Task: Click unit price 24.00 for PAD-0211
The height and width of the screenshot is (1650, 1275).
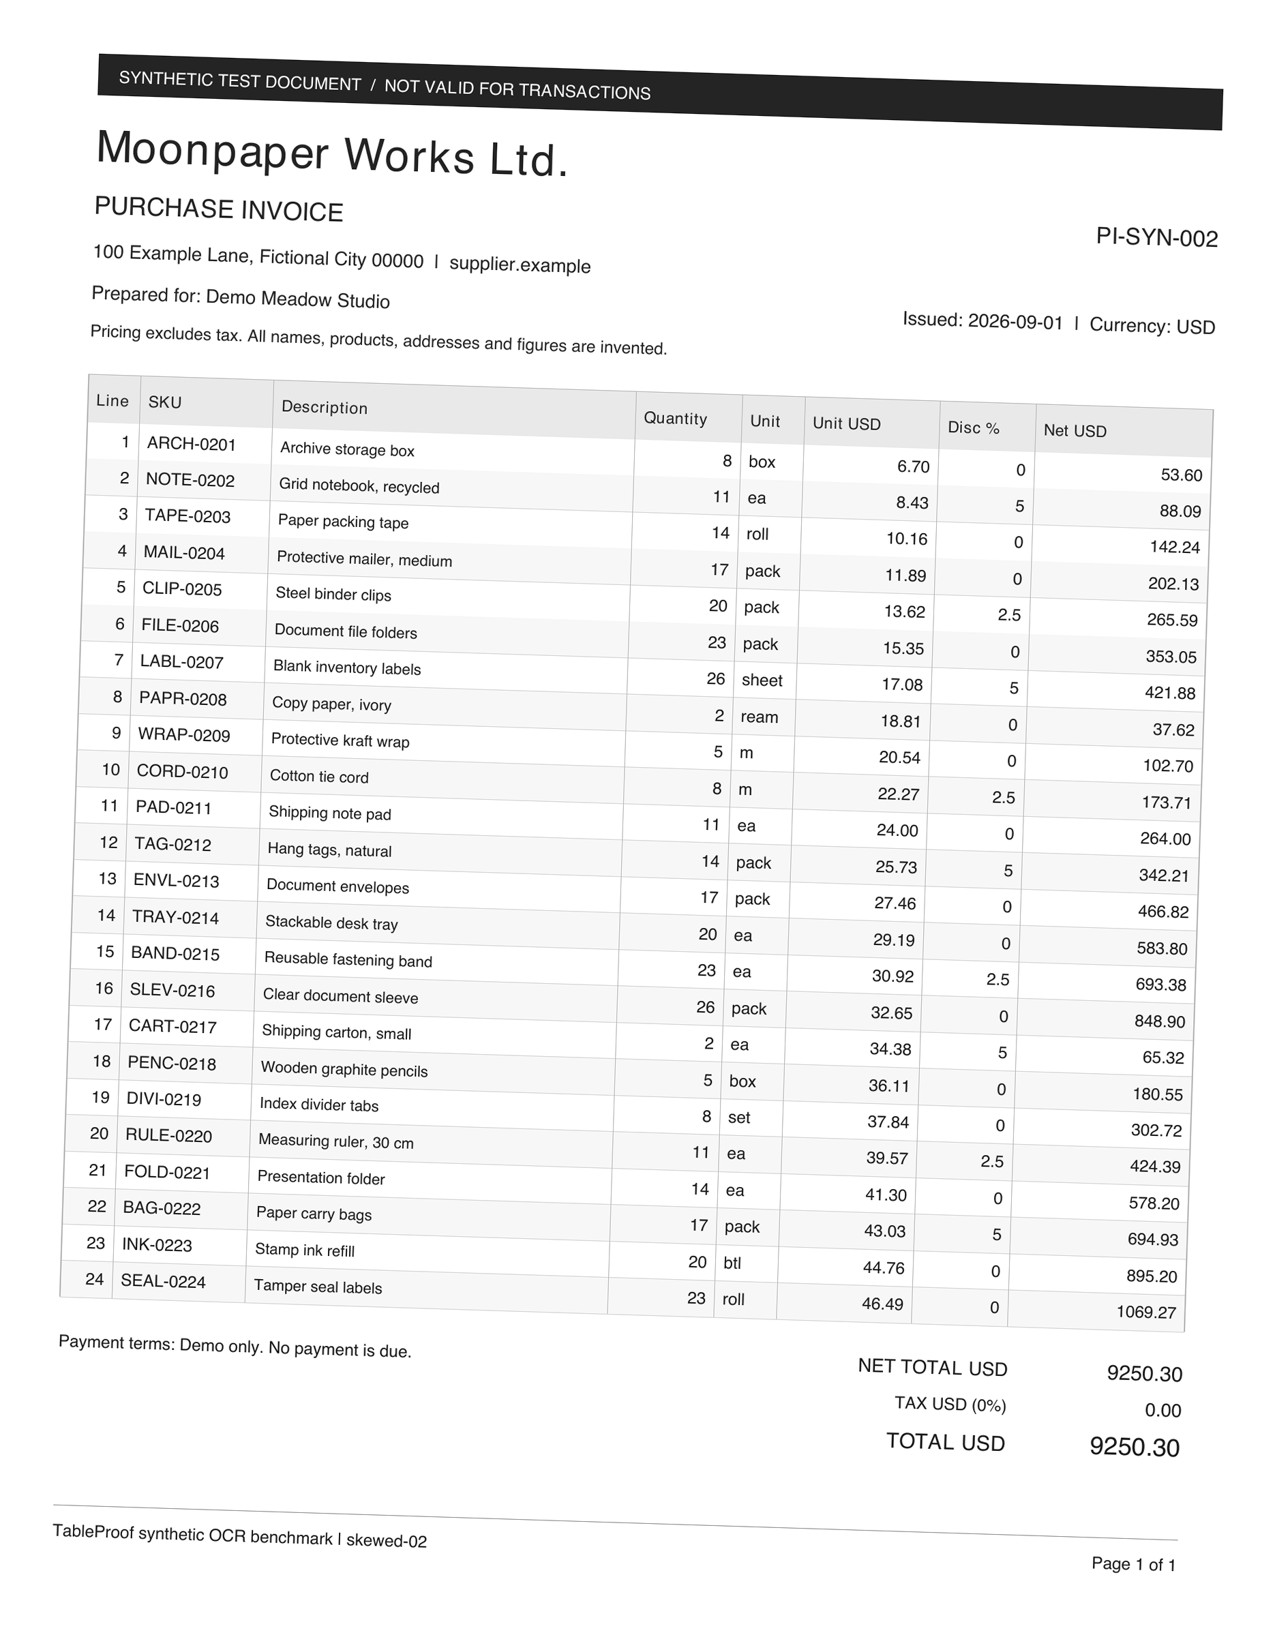Action: [x=897, y=830]
